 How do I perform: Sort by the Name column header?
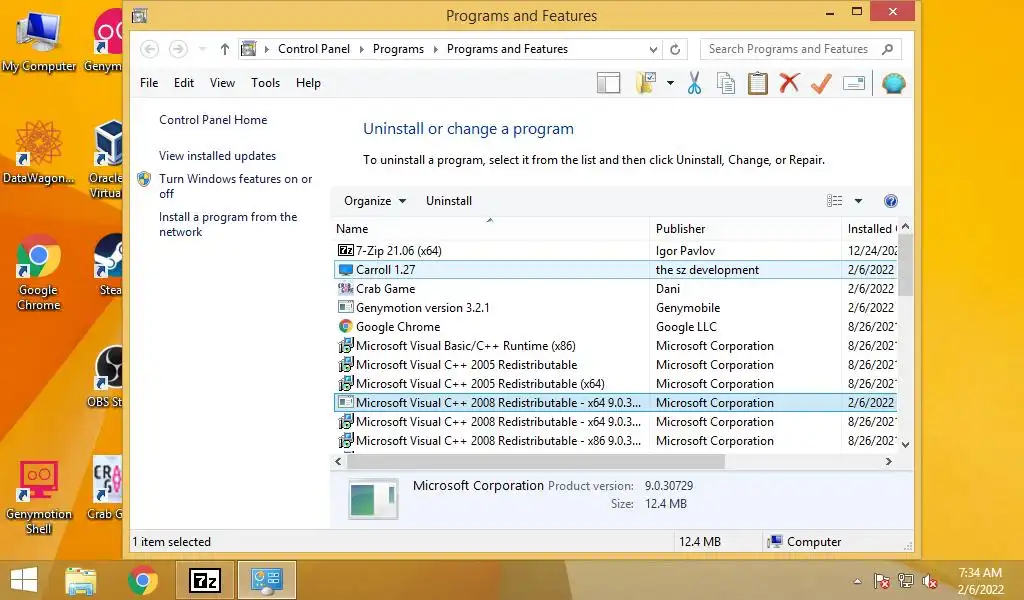490,229
